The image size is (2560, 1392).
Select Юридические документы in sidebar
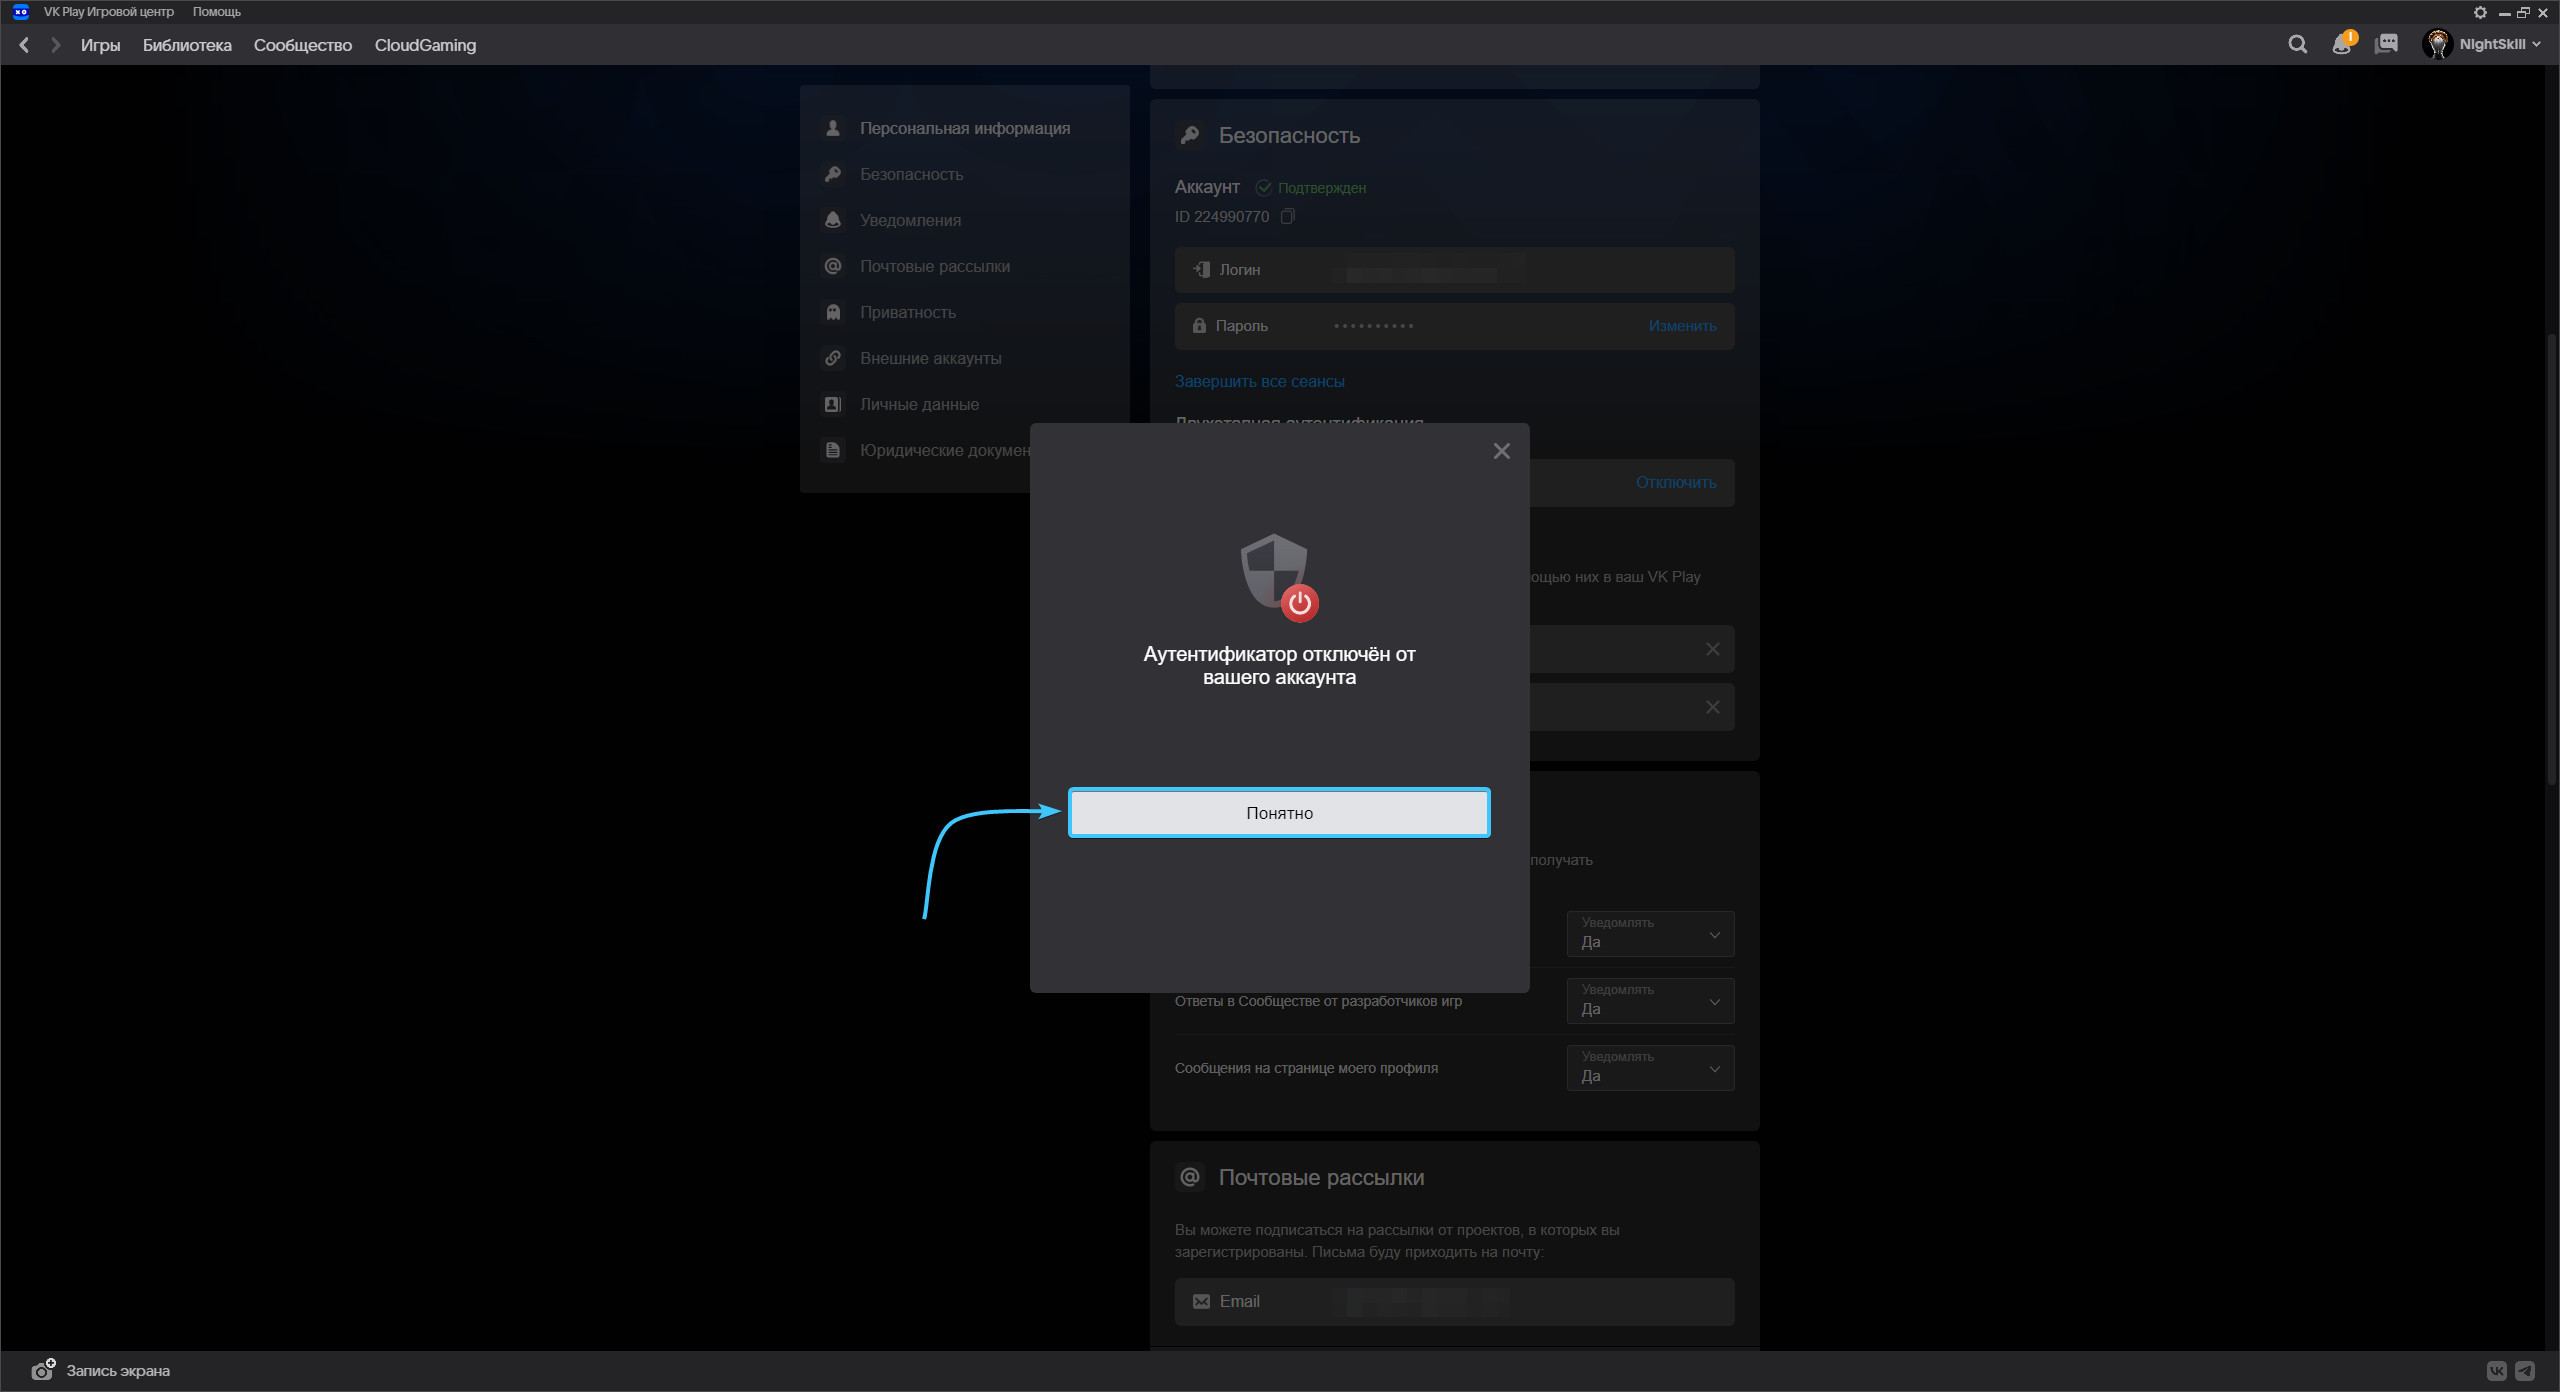pyautogui.click(x=944, y=450)
